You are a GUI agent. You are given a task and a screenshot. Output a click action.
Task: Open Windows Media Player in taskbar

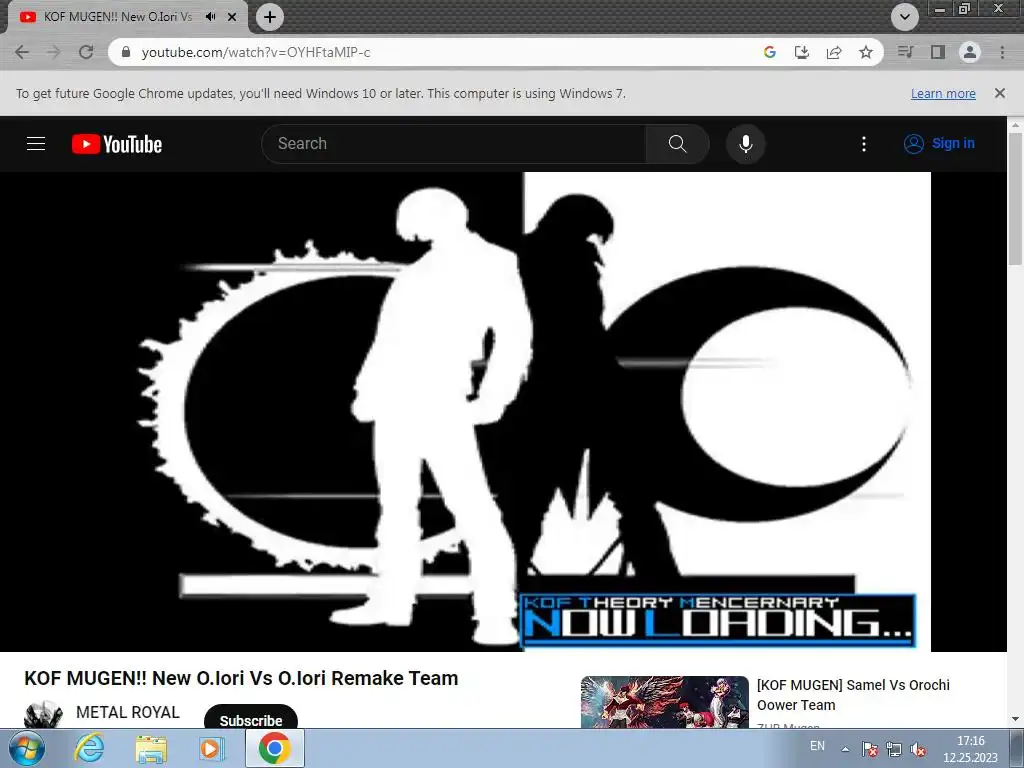coord(212,748)
